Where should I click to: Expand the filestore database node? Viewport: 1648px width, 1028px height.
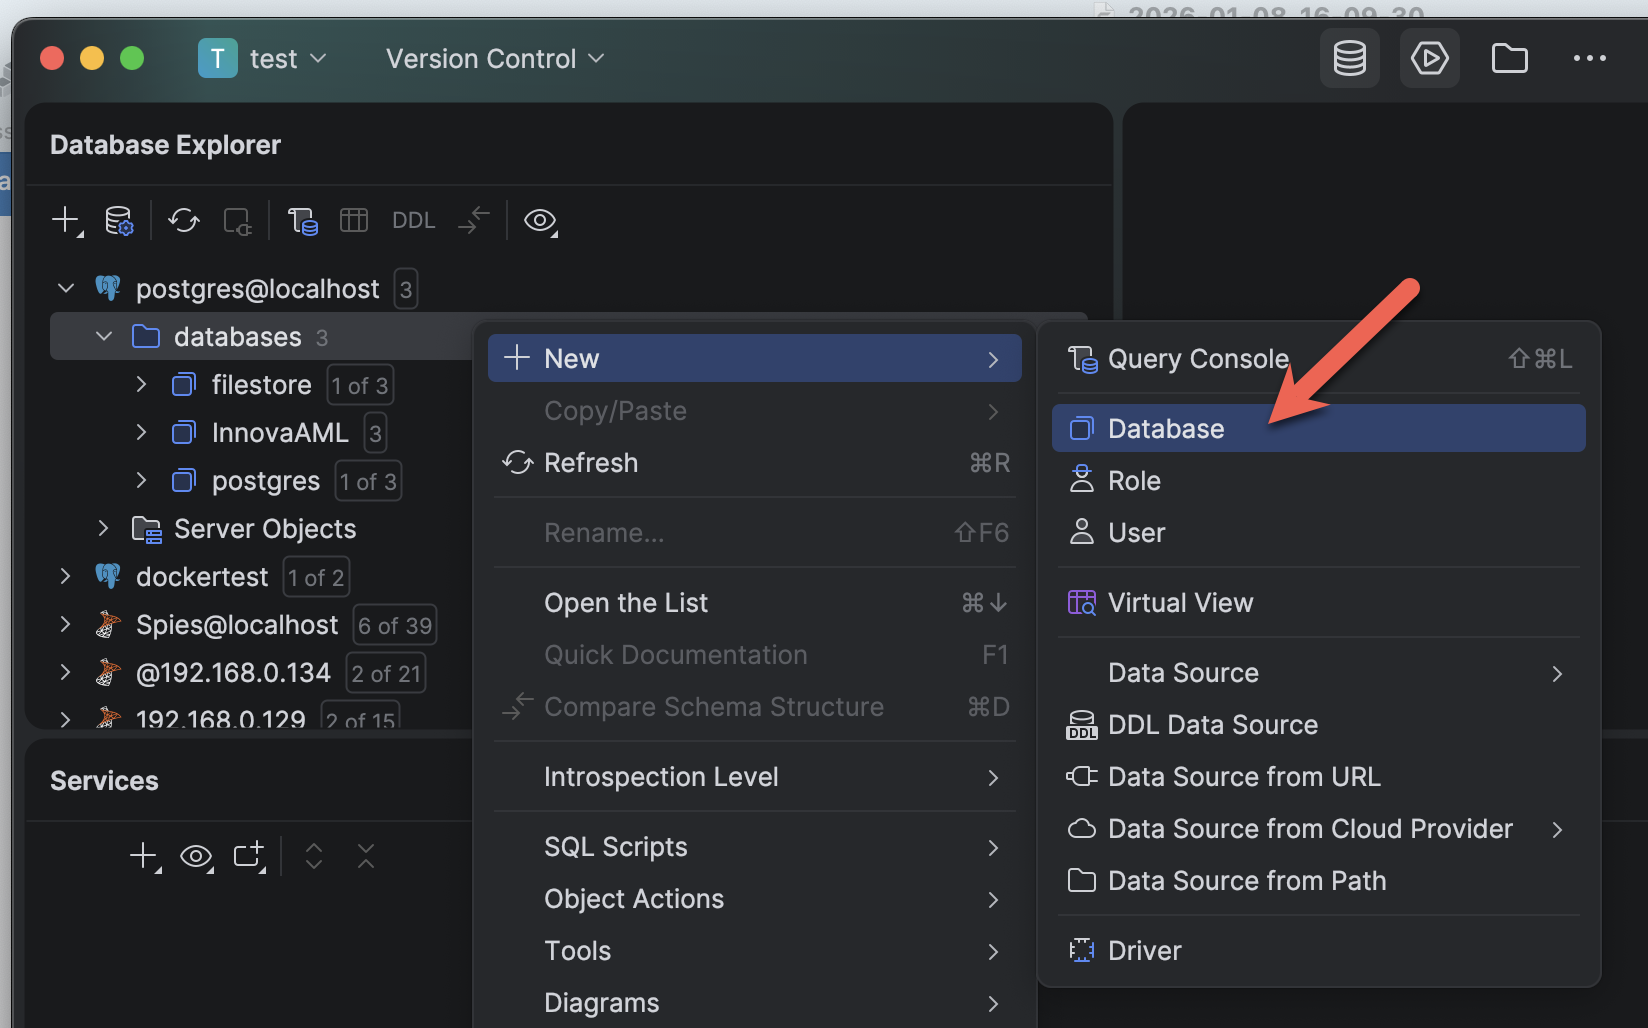(141, 385)
